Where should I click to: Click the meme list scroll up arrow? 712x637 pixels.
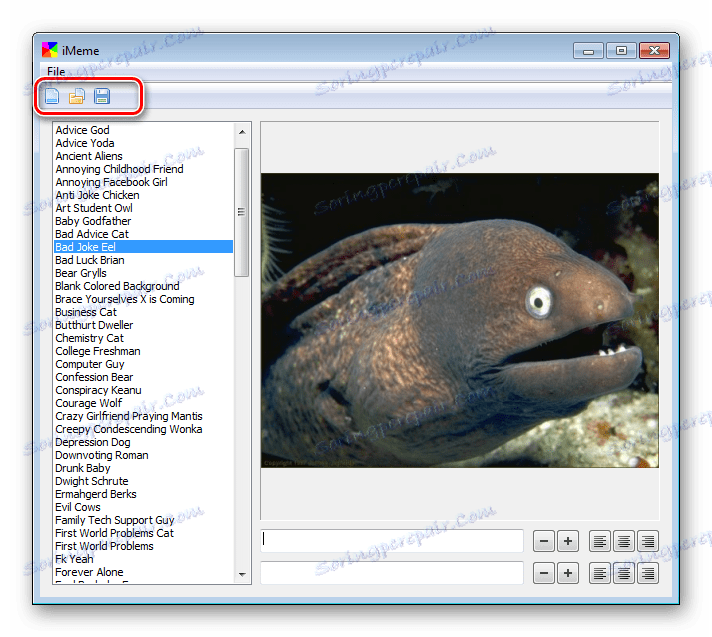(242, 132)
